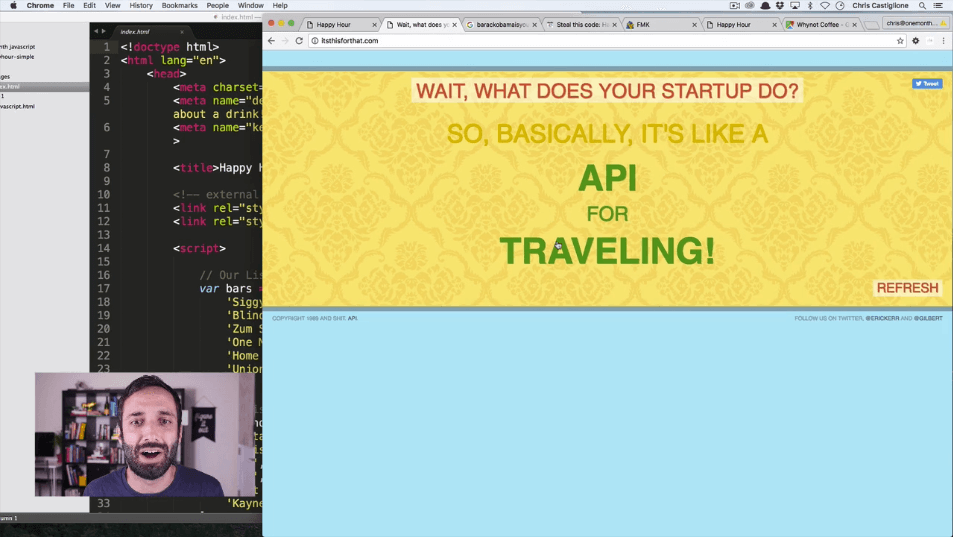Screen dimensions: 953x538
Task: Open the @GILBERT Twitter link
Action: pyautogui.click(x=928, y=319)
